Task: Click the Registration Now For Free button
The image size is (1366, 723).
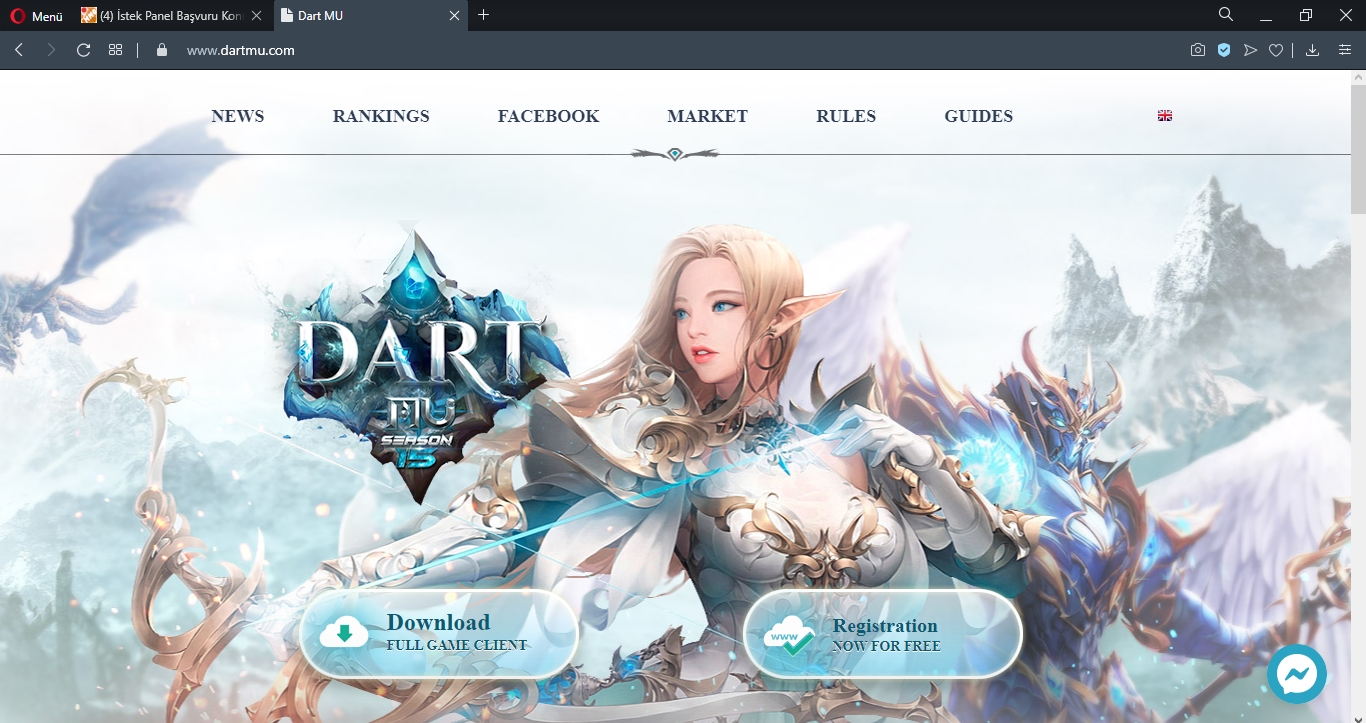Action: coord(883,634)
